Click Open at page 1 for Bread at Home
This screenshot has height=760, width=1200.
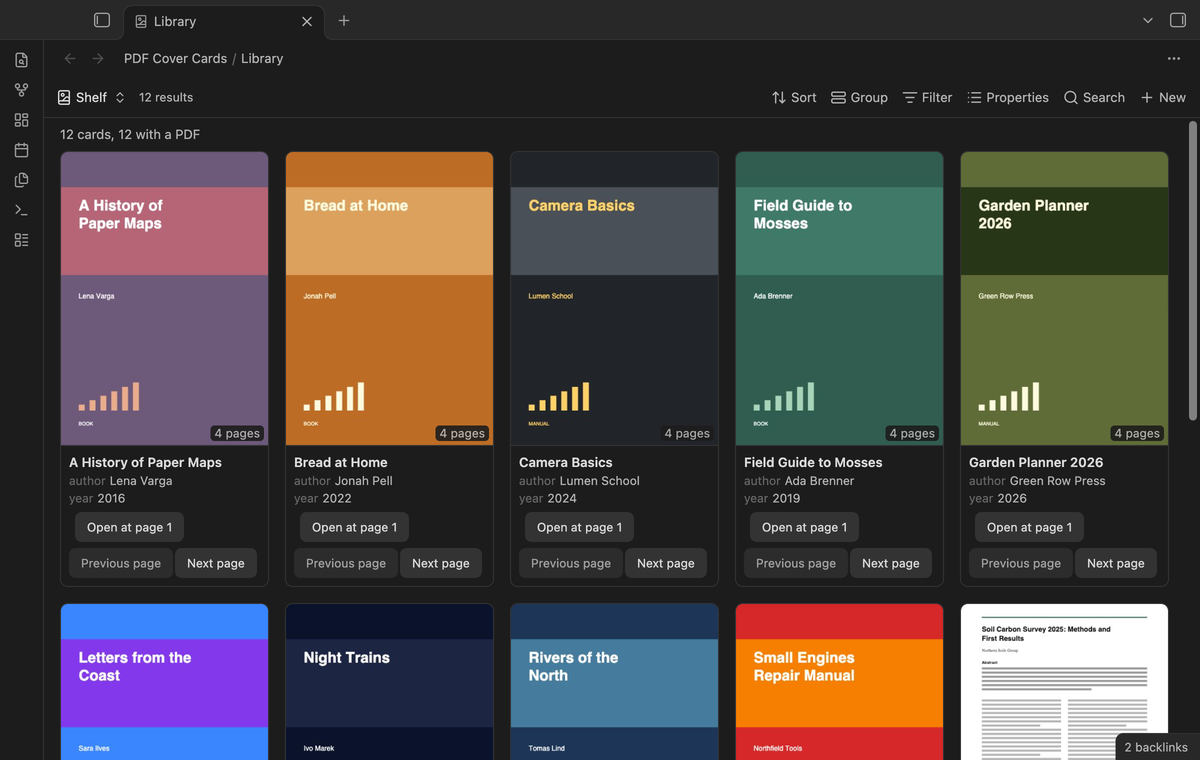click(x=354, y=527)
